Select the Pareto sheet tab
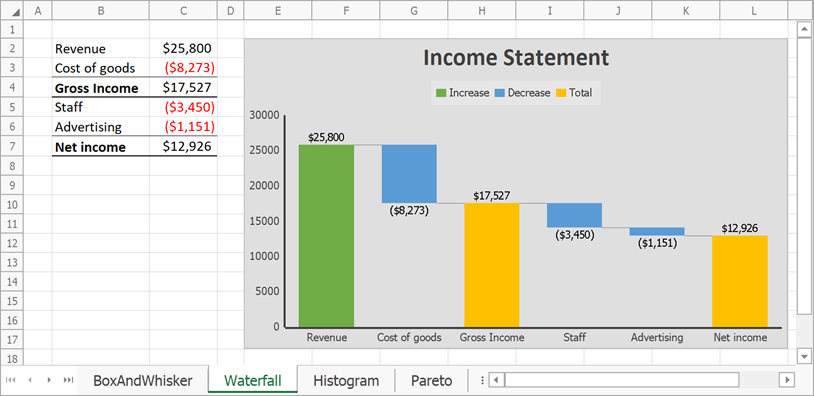The image size is (814, 396). coord(431,380)
